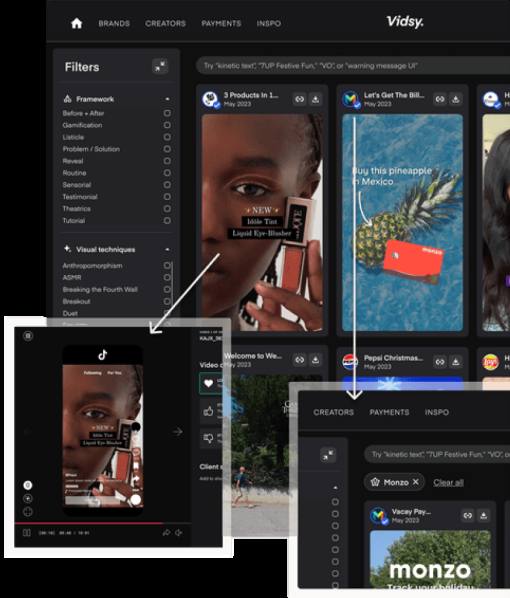Select the Listicle framework filter

pyautogui.click(x=167, y=137)
